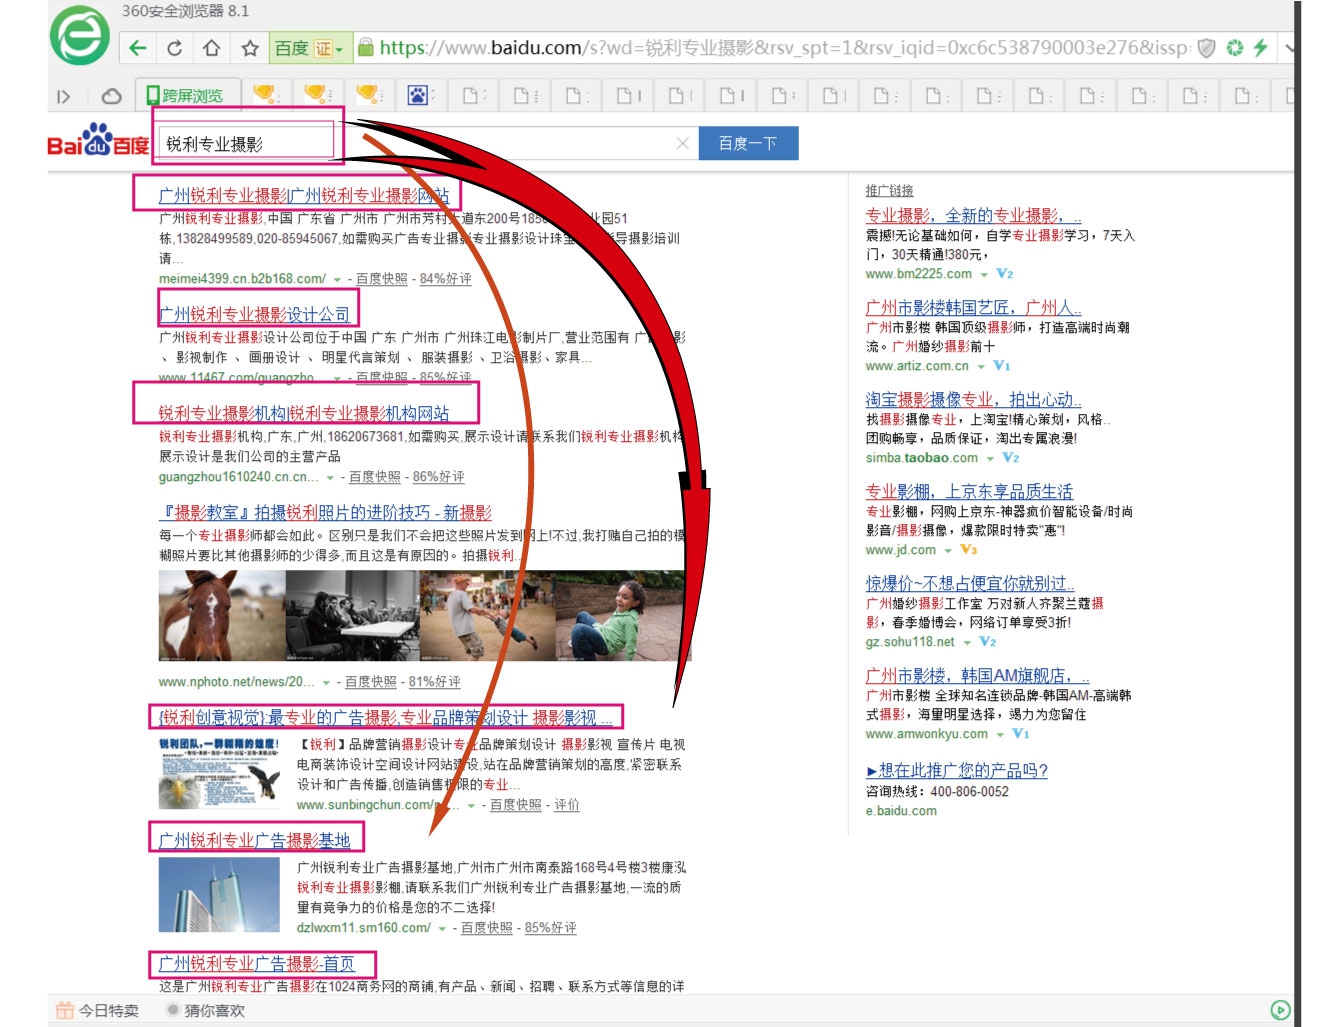Open the 摄影教室 拍摄锐利照片的进阶技巧 result
Viewport: 1327px width, 1027px height.
click(326, 513)
